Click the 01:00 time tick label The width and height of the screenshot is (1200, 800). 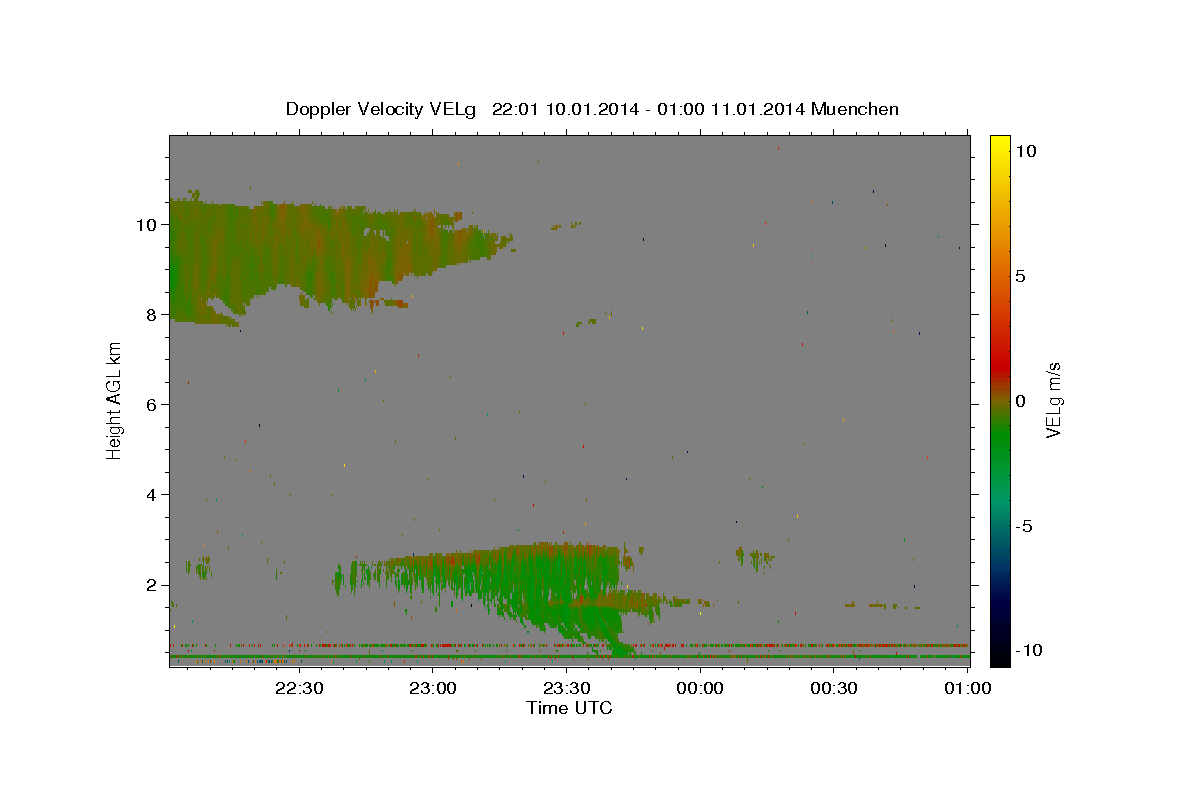pos(967,688)
